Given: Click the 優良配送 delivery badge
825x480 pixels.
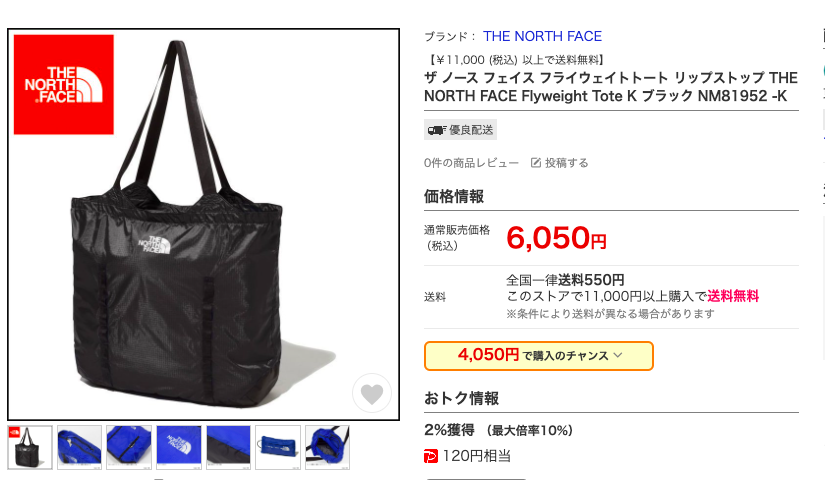Looking at the screenshot, I should [x=460, y=130].
